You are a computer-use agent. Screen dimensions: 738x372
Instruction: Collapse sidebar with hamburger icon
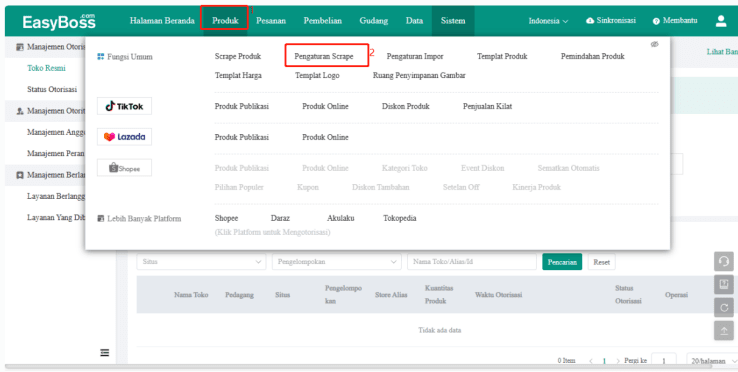(x=104, y=352)
